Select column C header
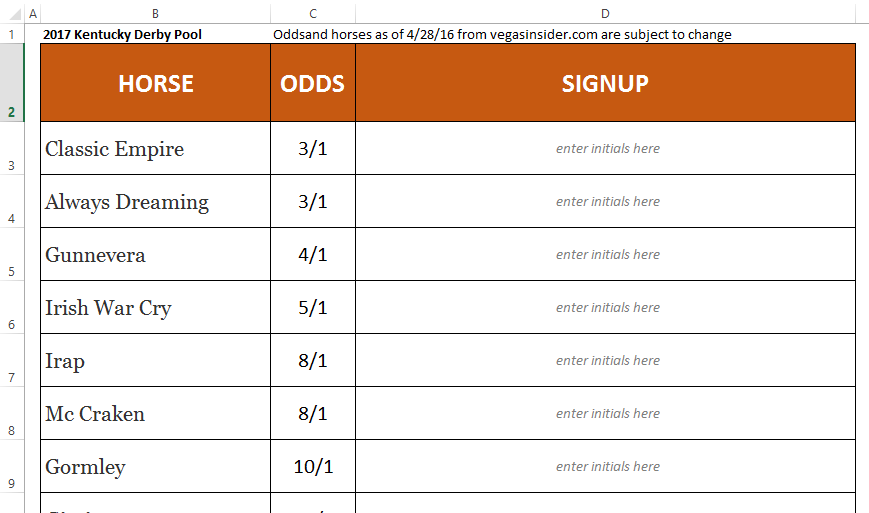The height and width of the screenshot is (513, 869). click(x=313, y=13)
